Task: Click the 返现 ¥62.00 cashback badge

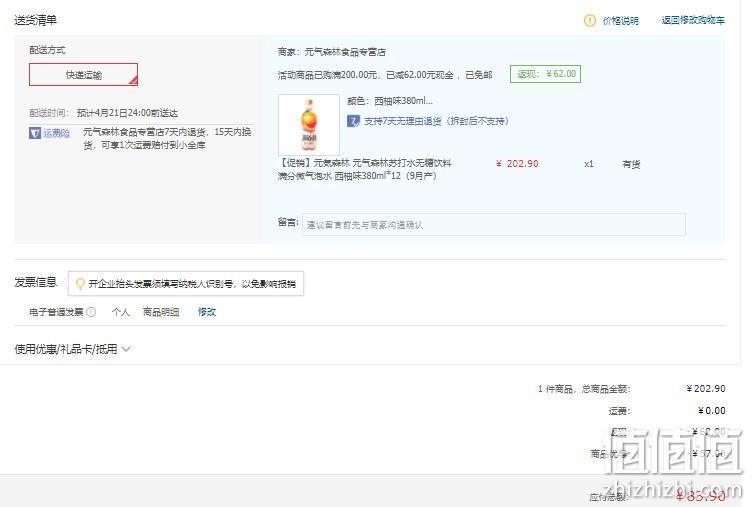Action: pyautogui.click(x=545, y=74)
